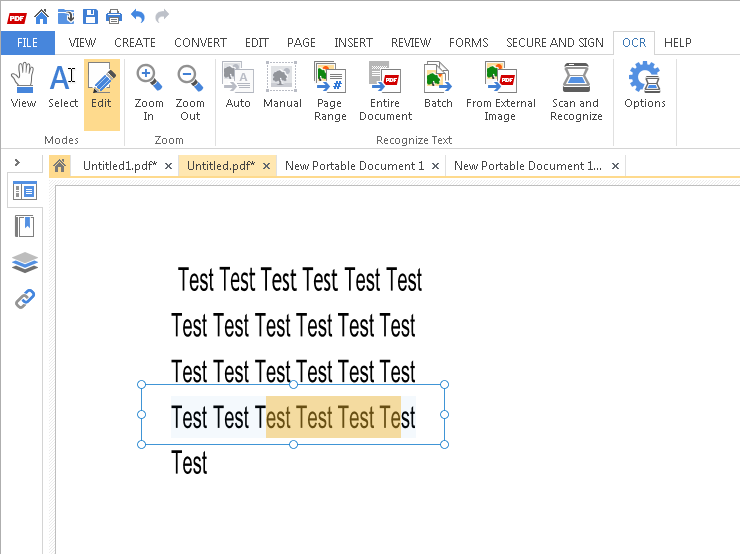The height and width of the screenshot is (554, 740).
Task: Run Auto text recognition
Action: [x=238, y=86]
